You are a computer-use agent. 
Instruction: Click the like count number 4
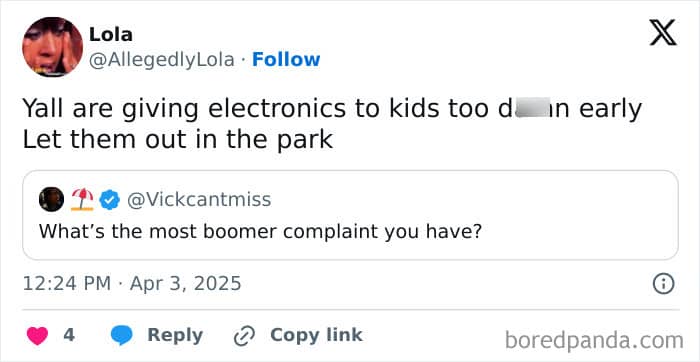69,335
